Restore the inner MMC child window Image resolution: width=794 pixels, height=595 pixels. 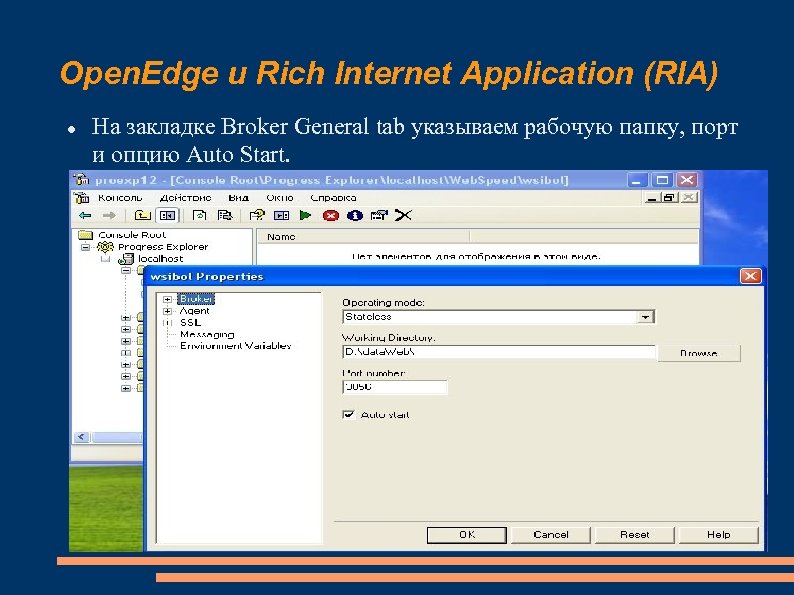[x=670, y=198]
